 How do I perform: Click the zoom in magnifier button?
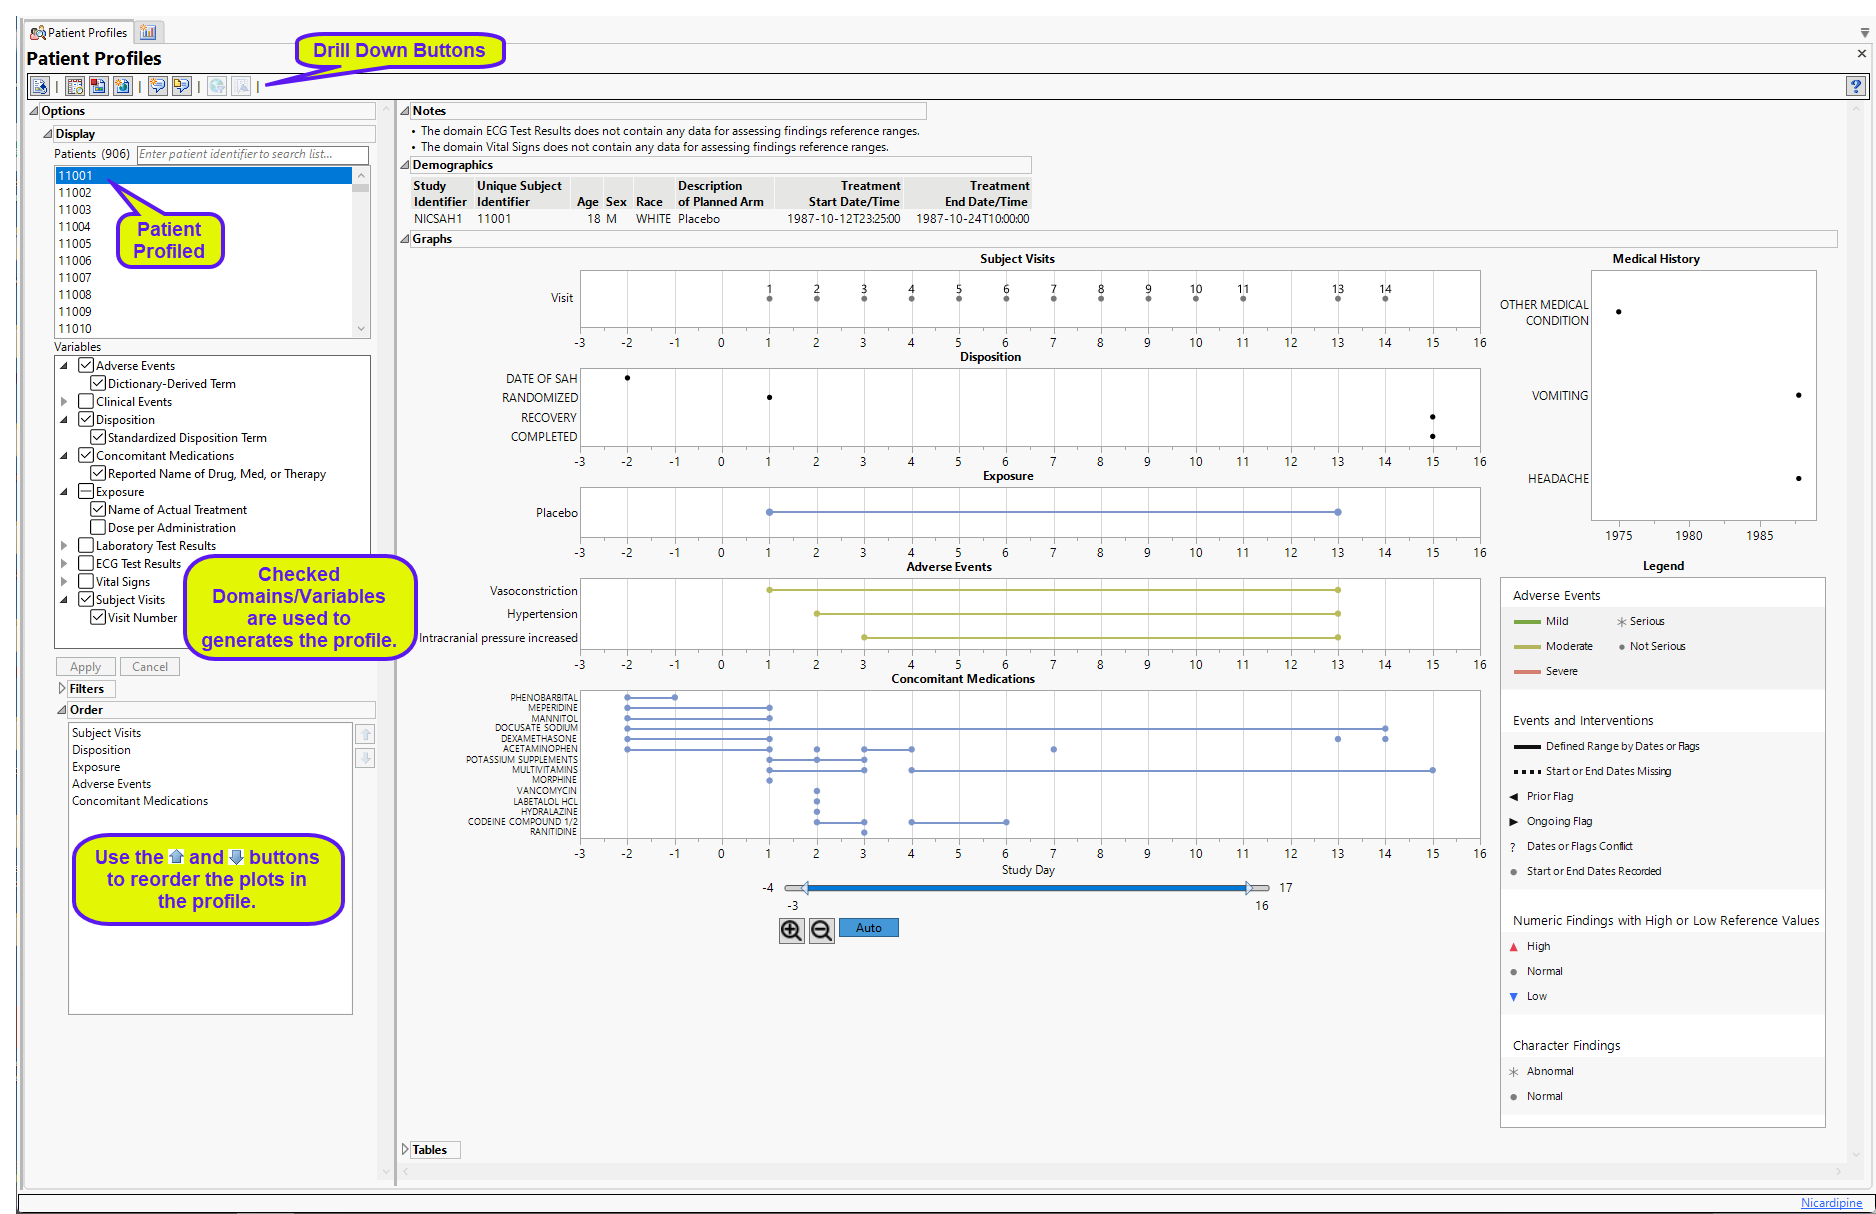click(x=791, y=931)
